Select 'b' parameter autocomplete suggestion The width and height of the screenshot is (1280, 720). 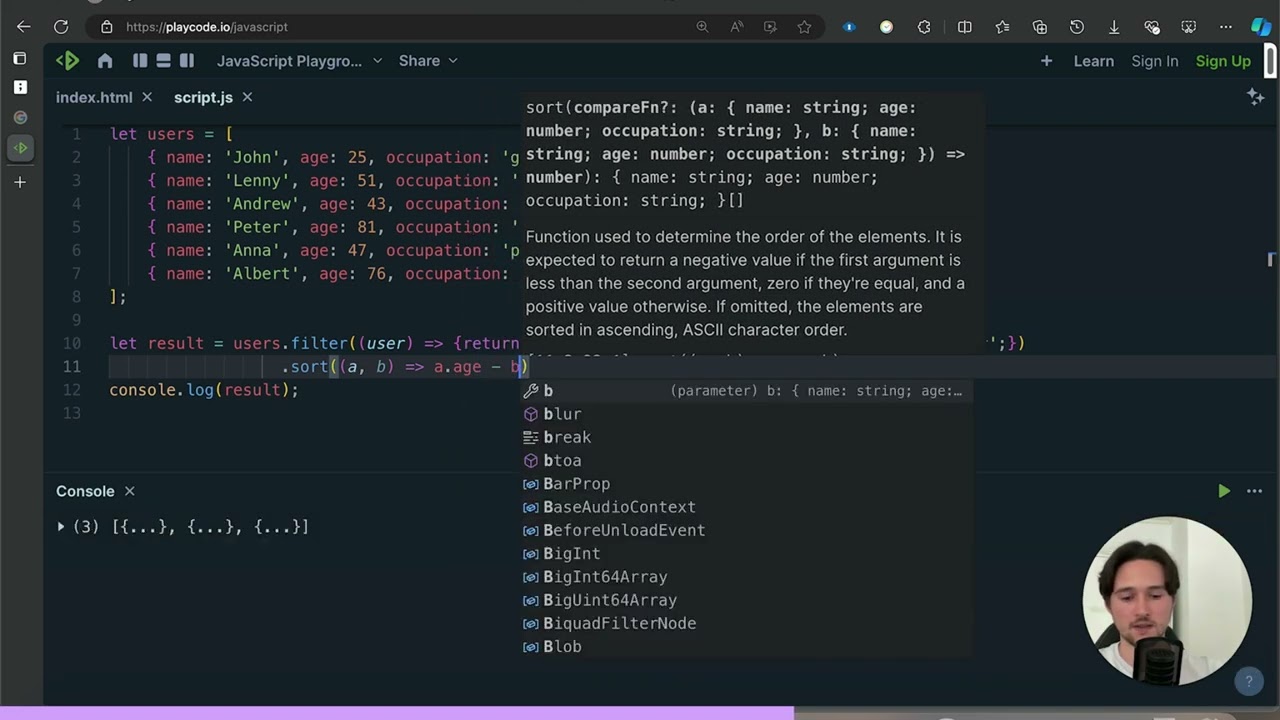747,391
